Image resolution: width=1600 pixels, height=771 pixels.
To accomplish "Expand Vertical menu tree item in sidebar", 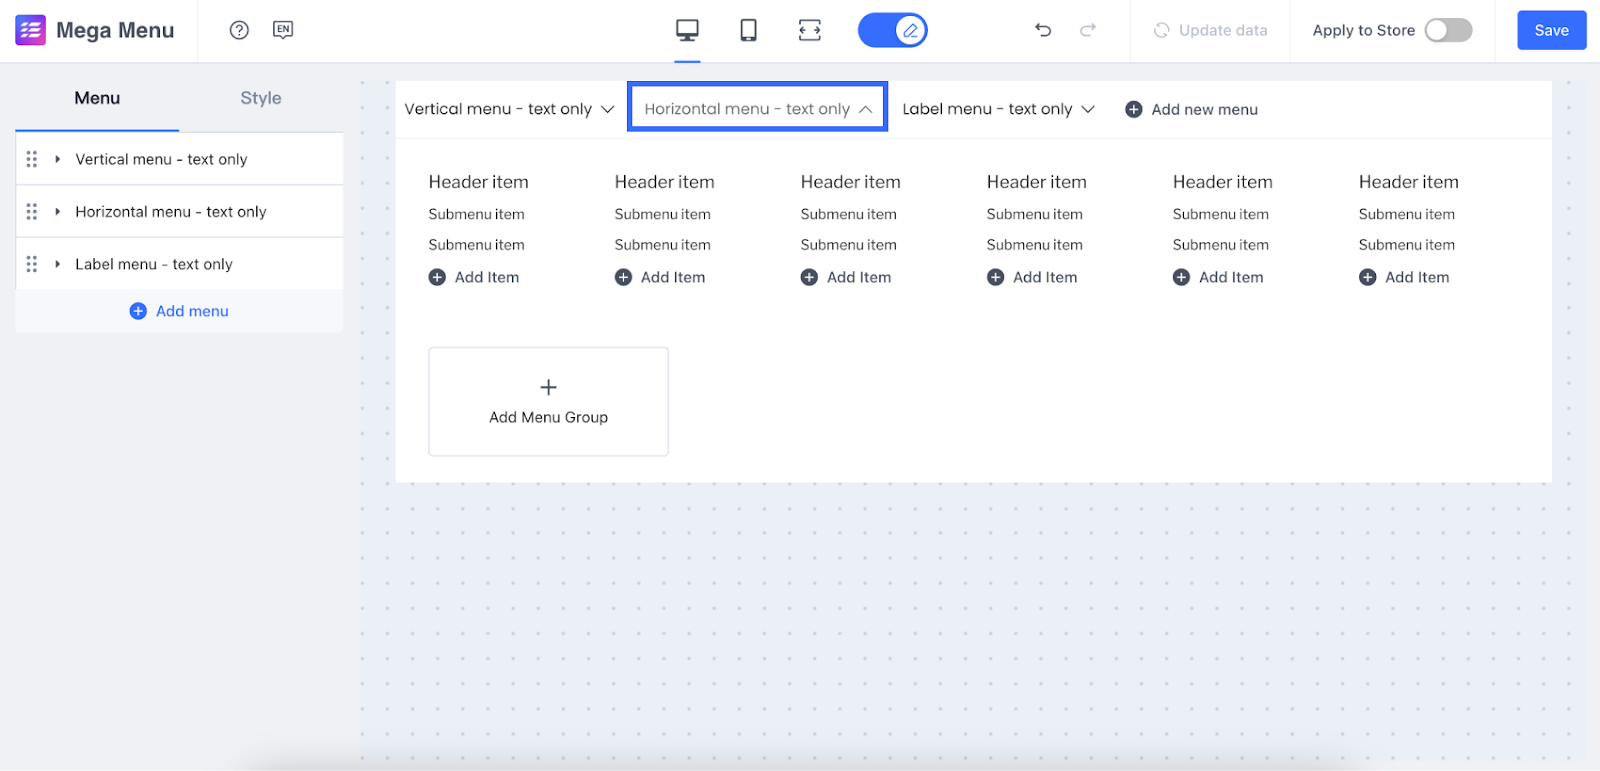I will click(x=58, y=159).
